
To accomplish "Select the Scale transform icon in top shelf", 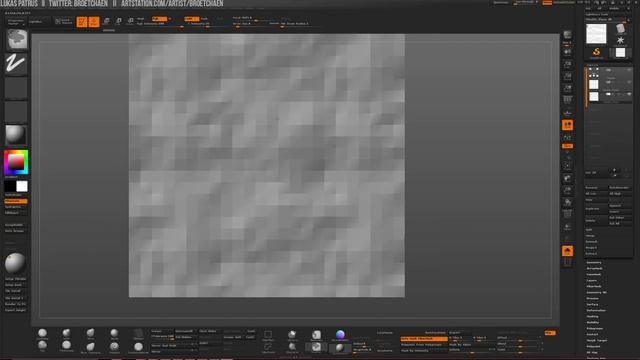I will (118, 21).
